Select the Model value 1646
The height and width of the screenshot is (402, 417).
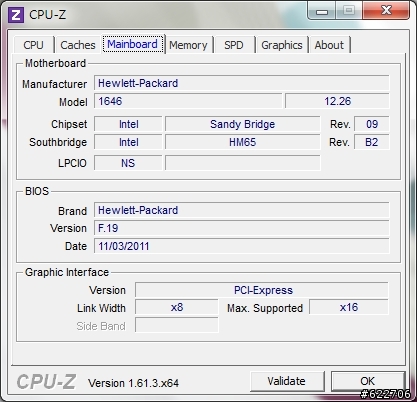188,101
